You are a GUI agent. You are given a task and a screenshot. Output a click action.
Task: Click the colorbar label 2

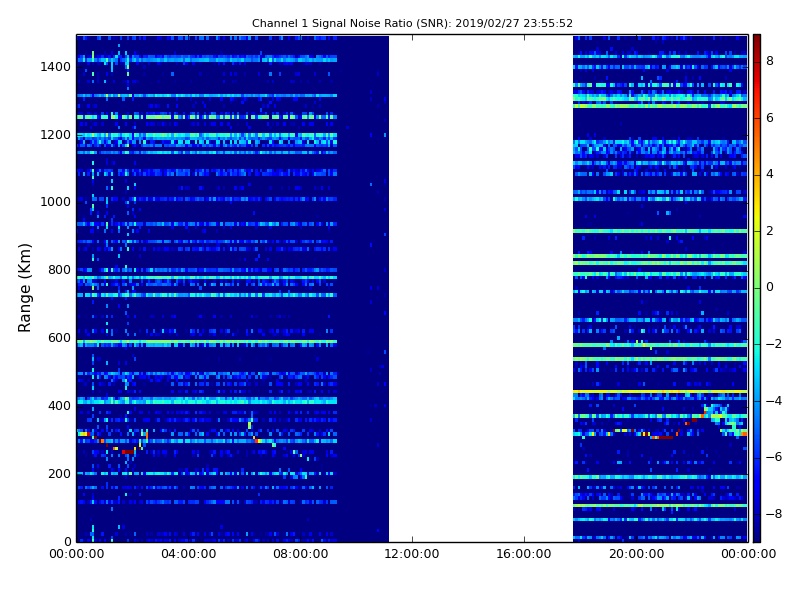point(770,231)
